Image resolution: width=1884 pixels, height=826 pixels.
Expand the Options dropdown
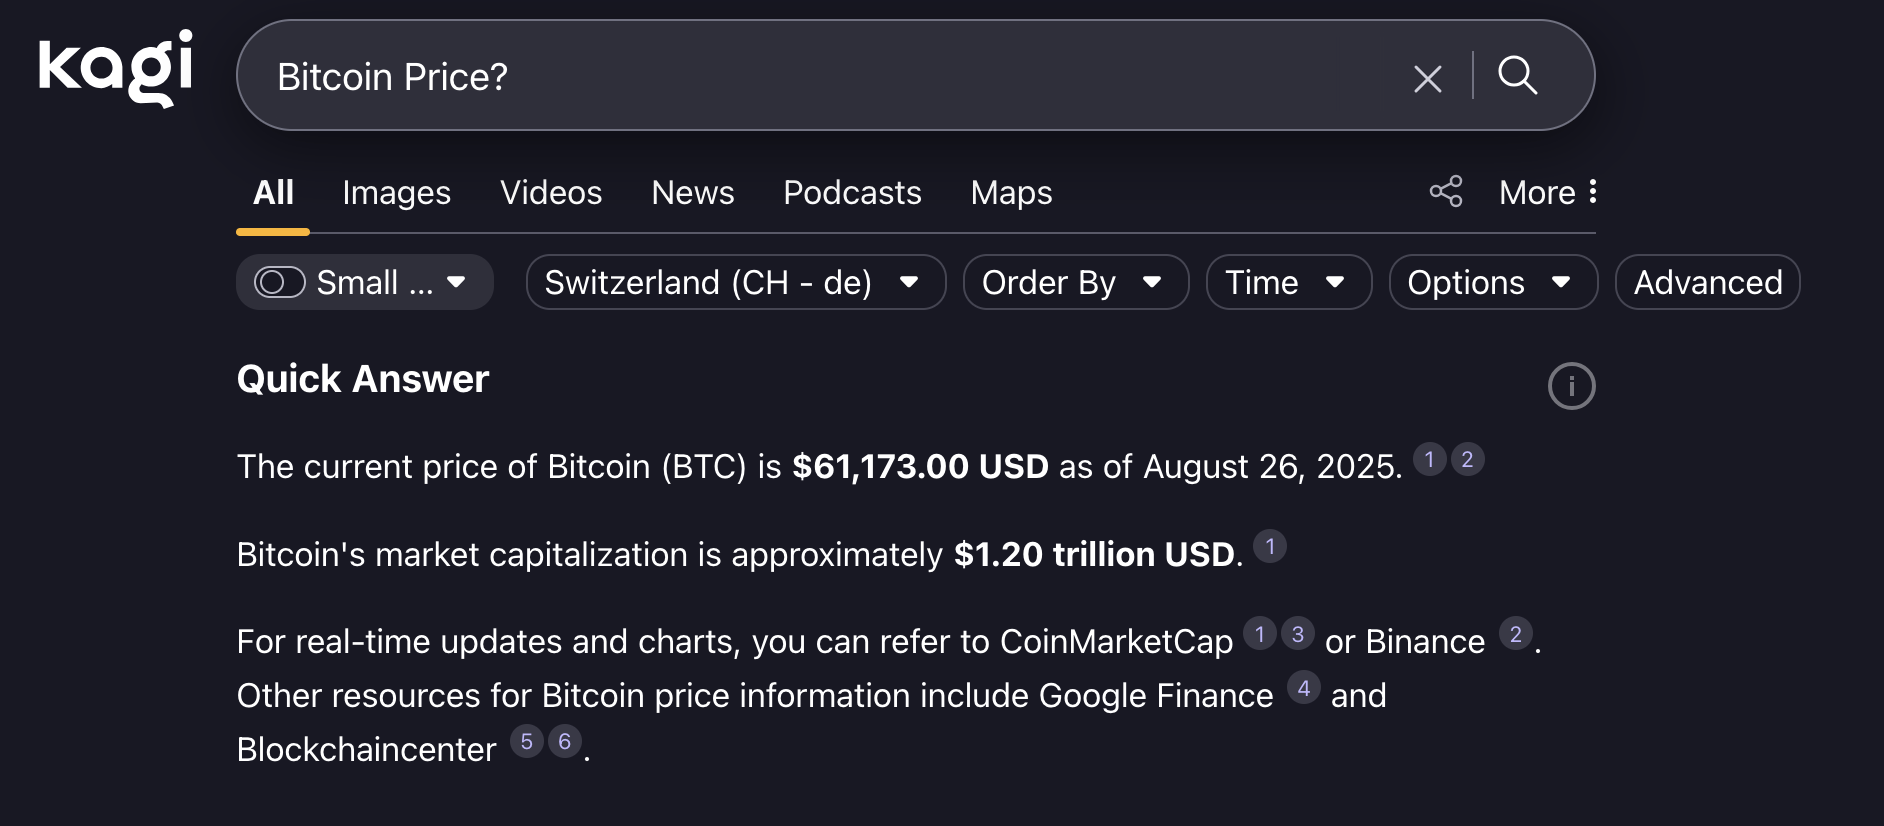[1492, 282]
